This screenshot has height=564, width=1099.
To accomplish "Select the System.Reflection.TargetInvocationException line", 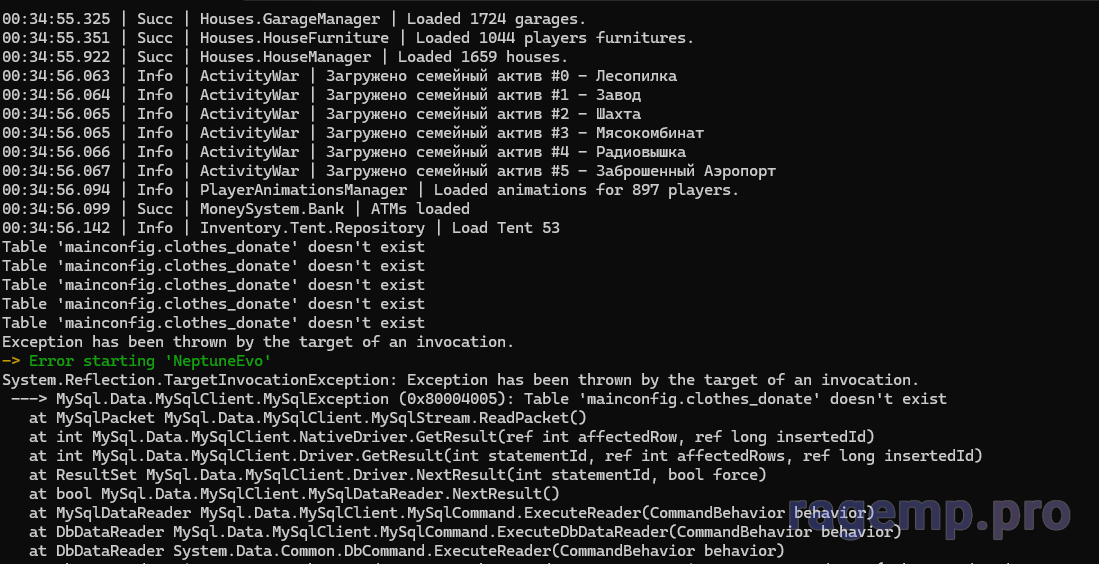I will point(460,380).
